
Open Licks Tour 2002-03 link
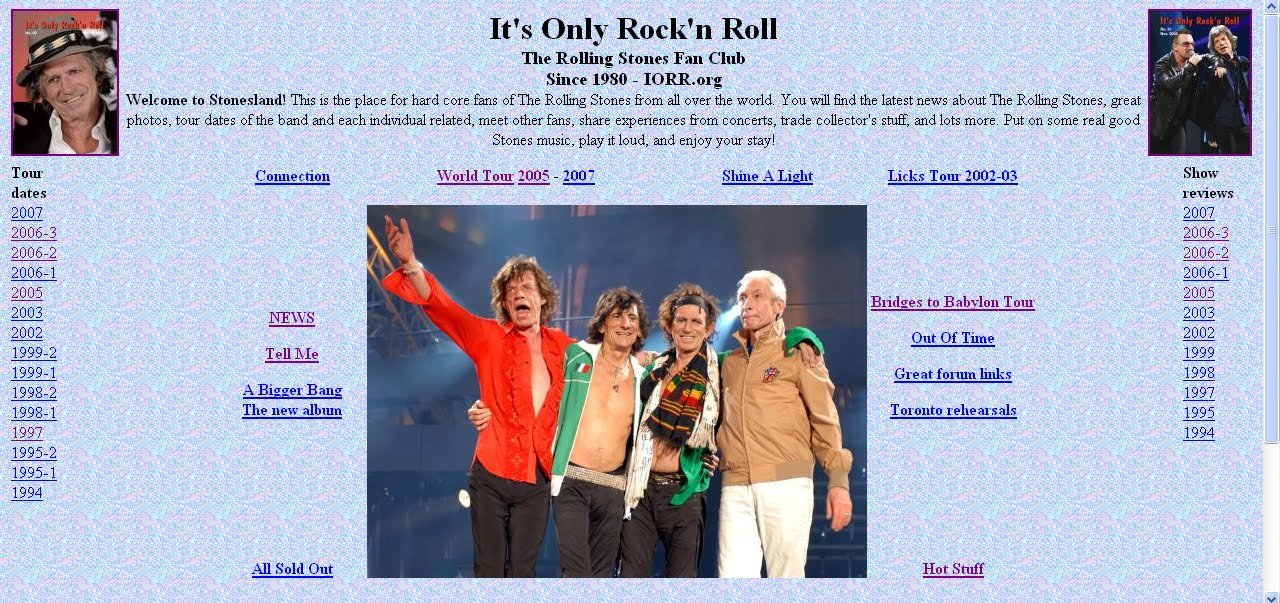952,176
